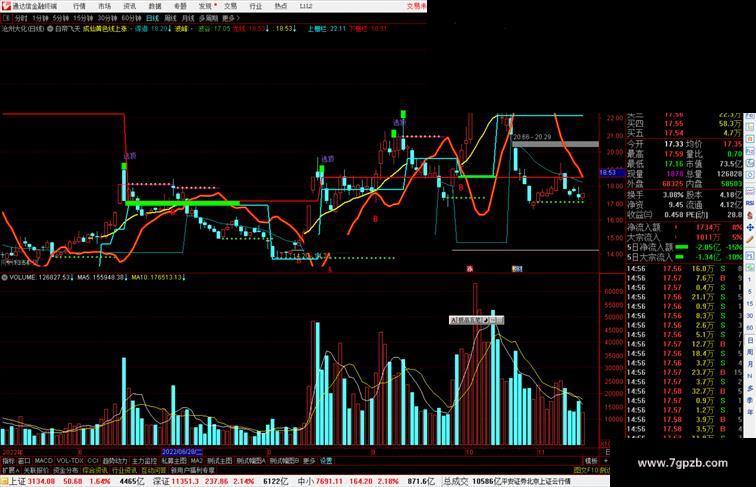This screenshot has height=487, width=756.
Task: Select the 月线 monthly period tab
Action: click(188, 18)
